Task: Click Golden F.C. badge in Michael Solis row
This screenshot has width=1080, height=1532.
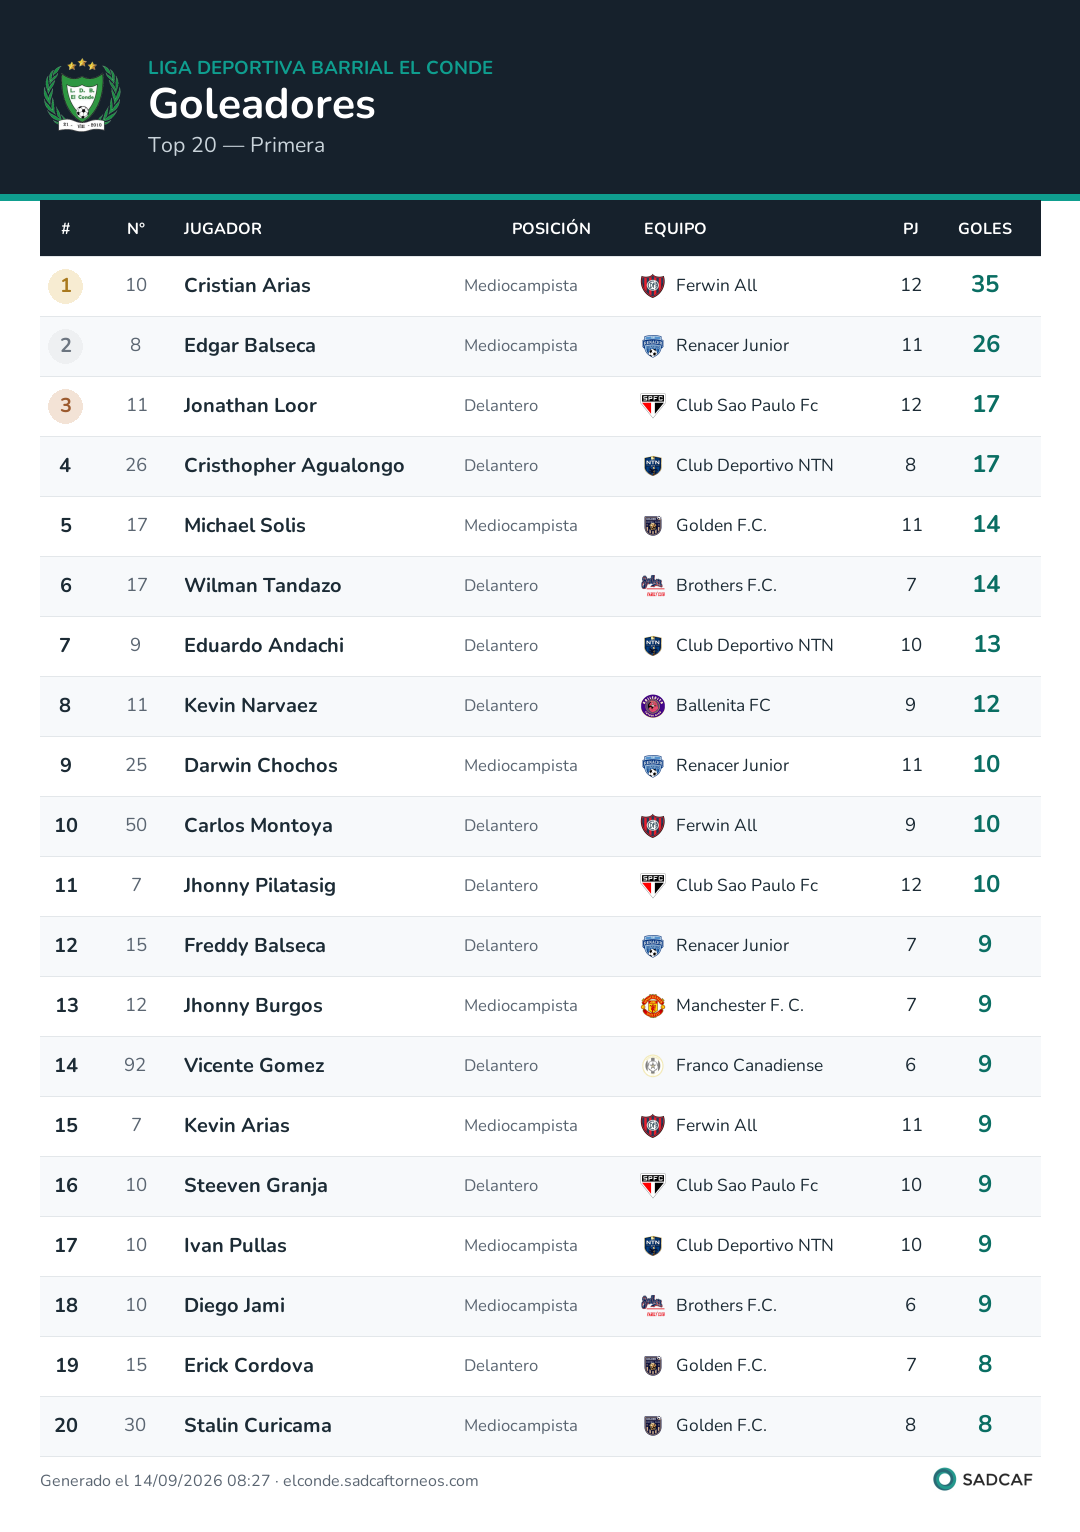Action: coord(653,526)
